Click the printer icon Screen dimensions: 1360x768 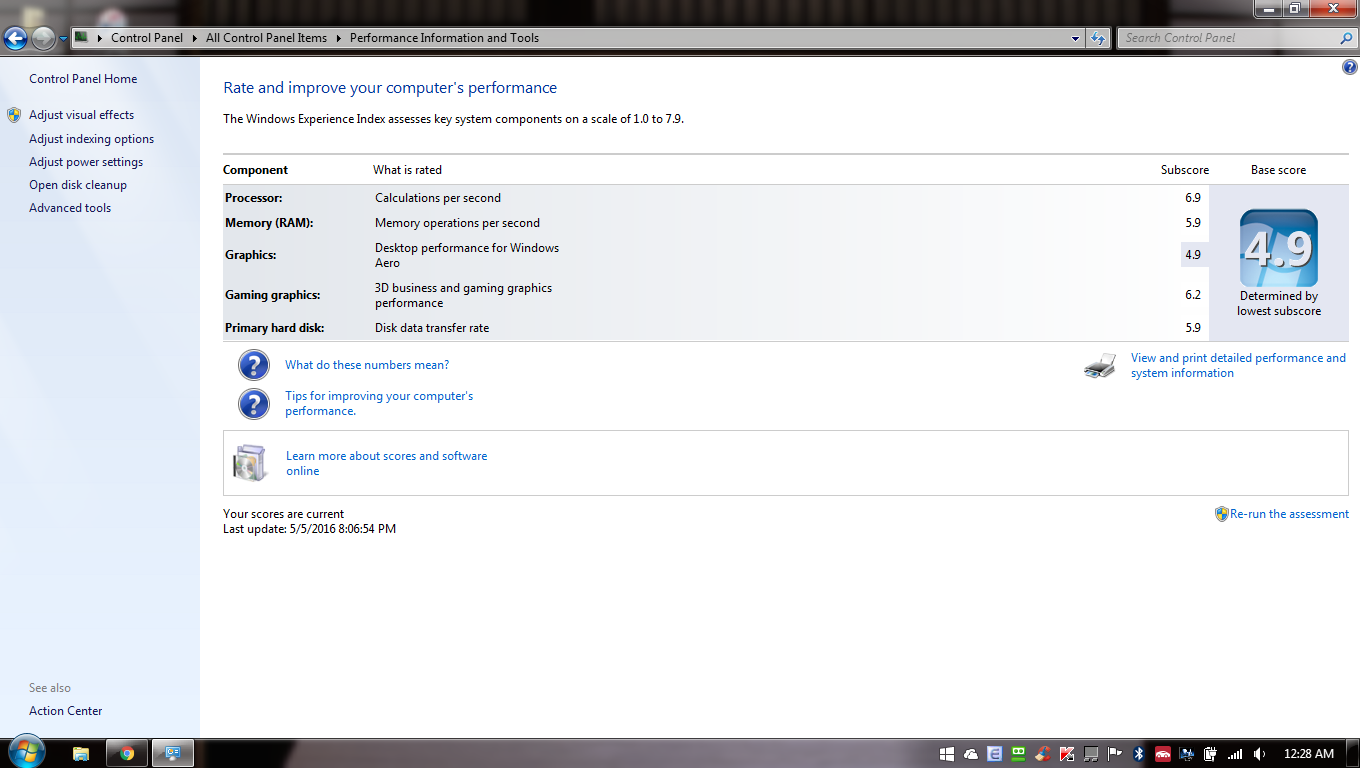pyautogui.click(x=1100, y=366)
